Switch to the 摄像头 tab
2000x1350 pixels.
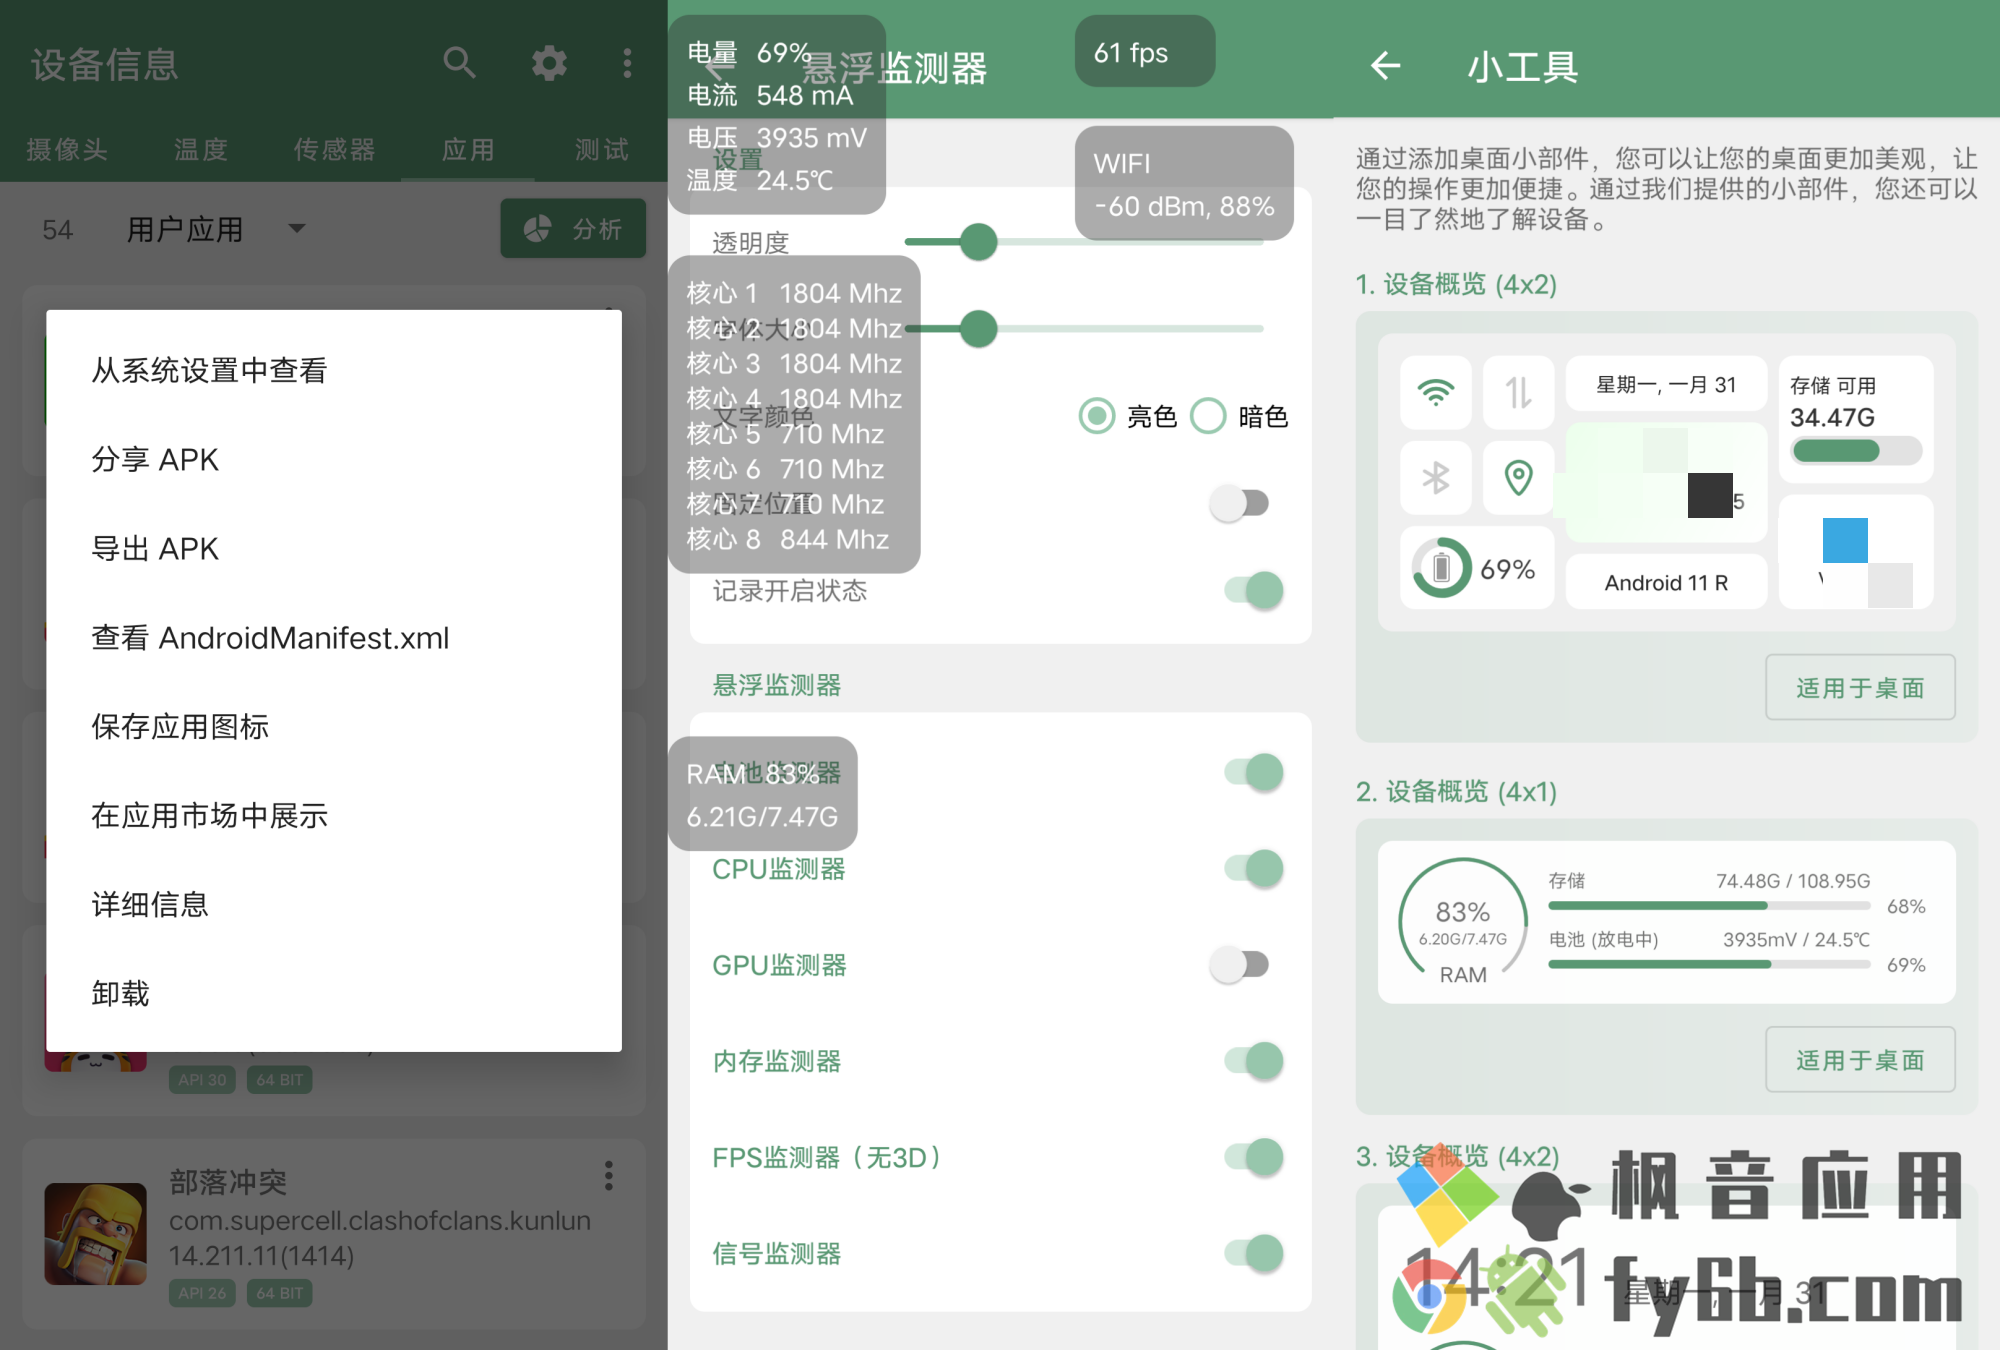point(67,149)
